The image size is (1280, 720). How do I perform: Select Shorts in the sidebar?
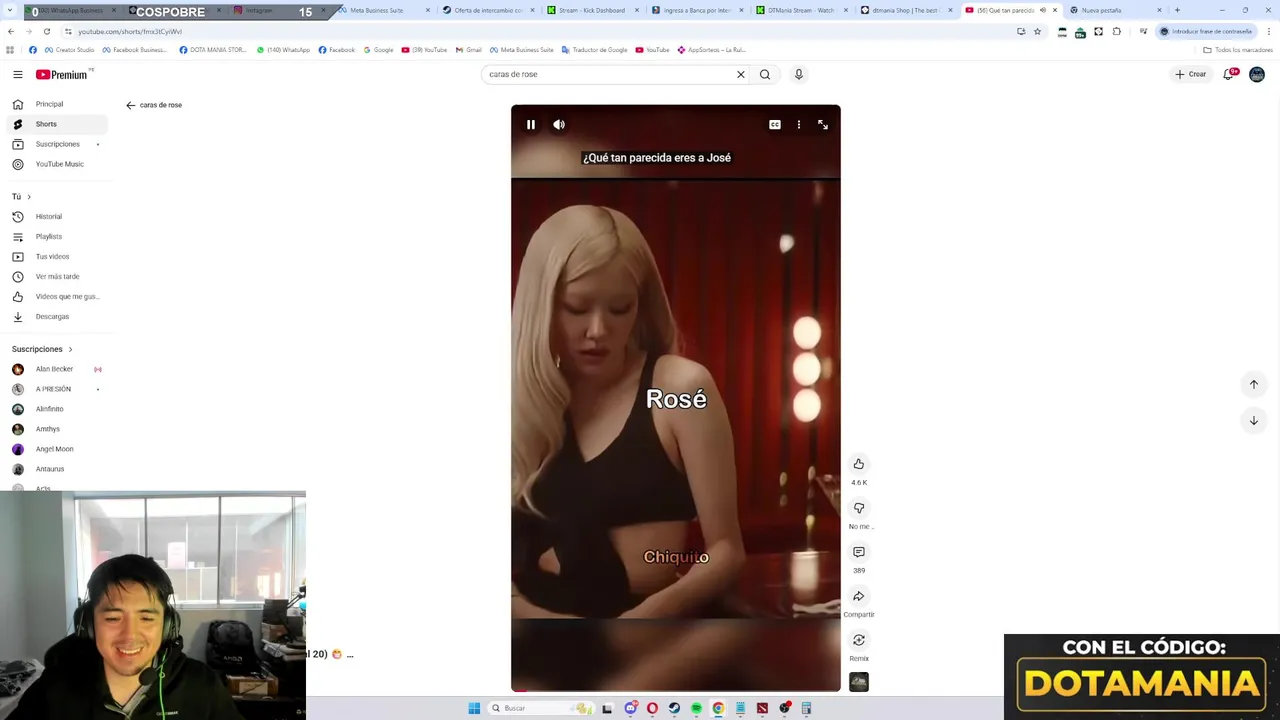coord(56,124)
